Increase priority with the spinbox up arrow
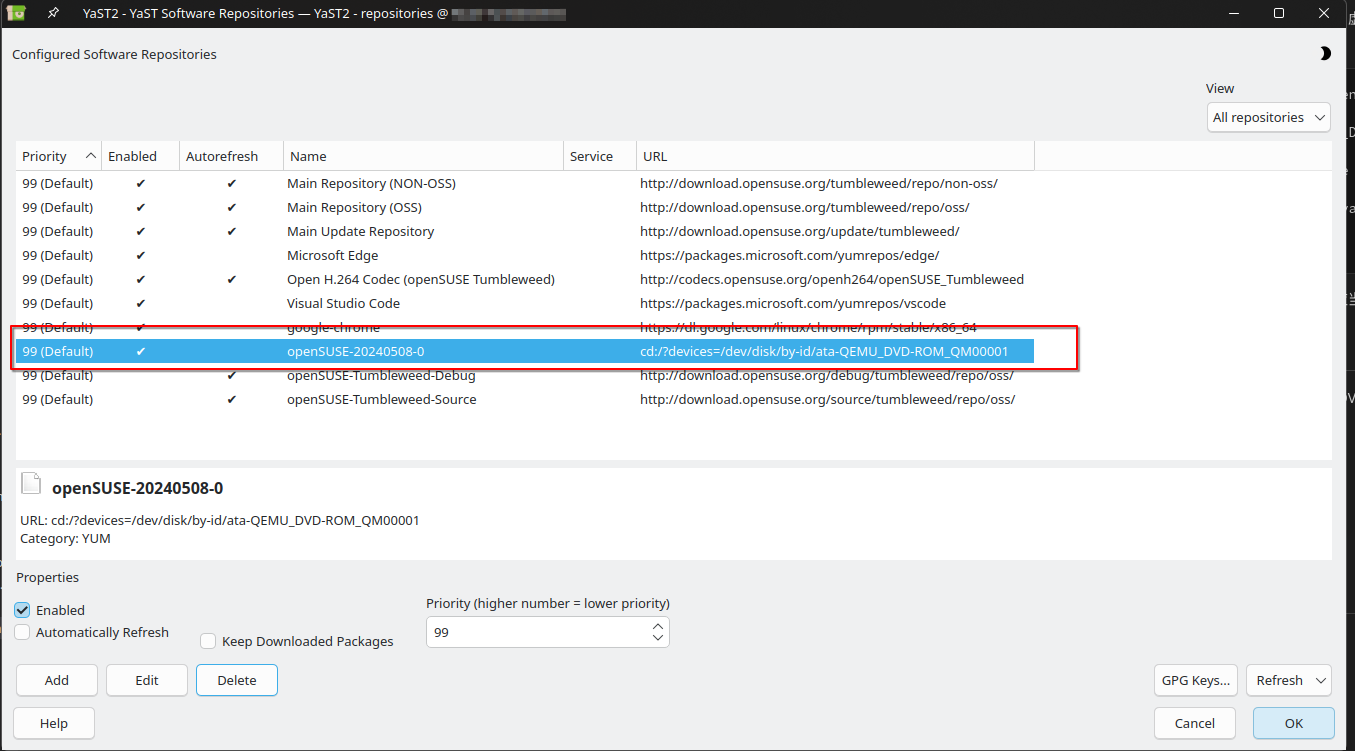Screen dimensions: 1355x751 657,626
